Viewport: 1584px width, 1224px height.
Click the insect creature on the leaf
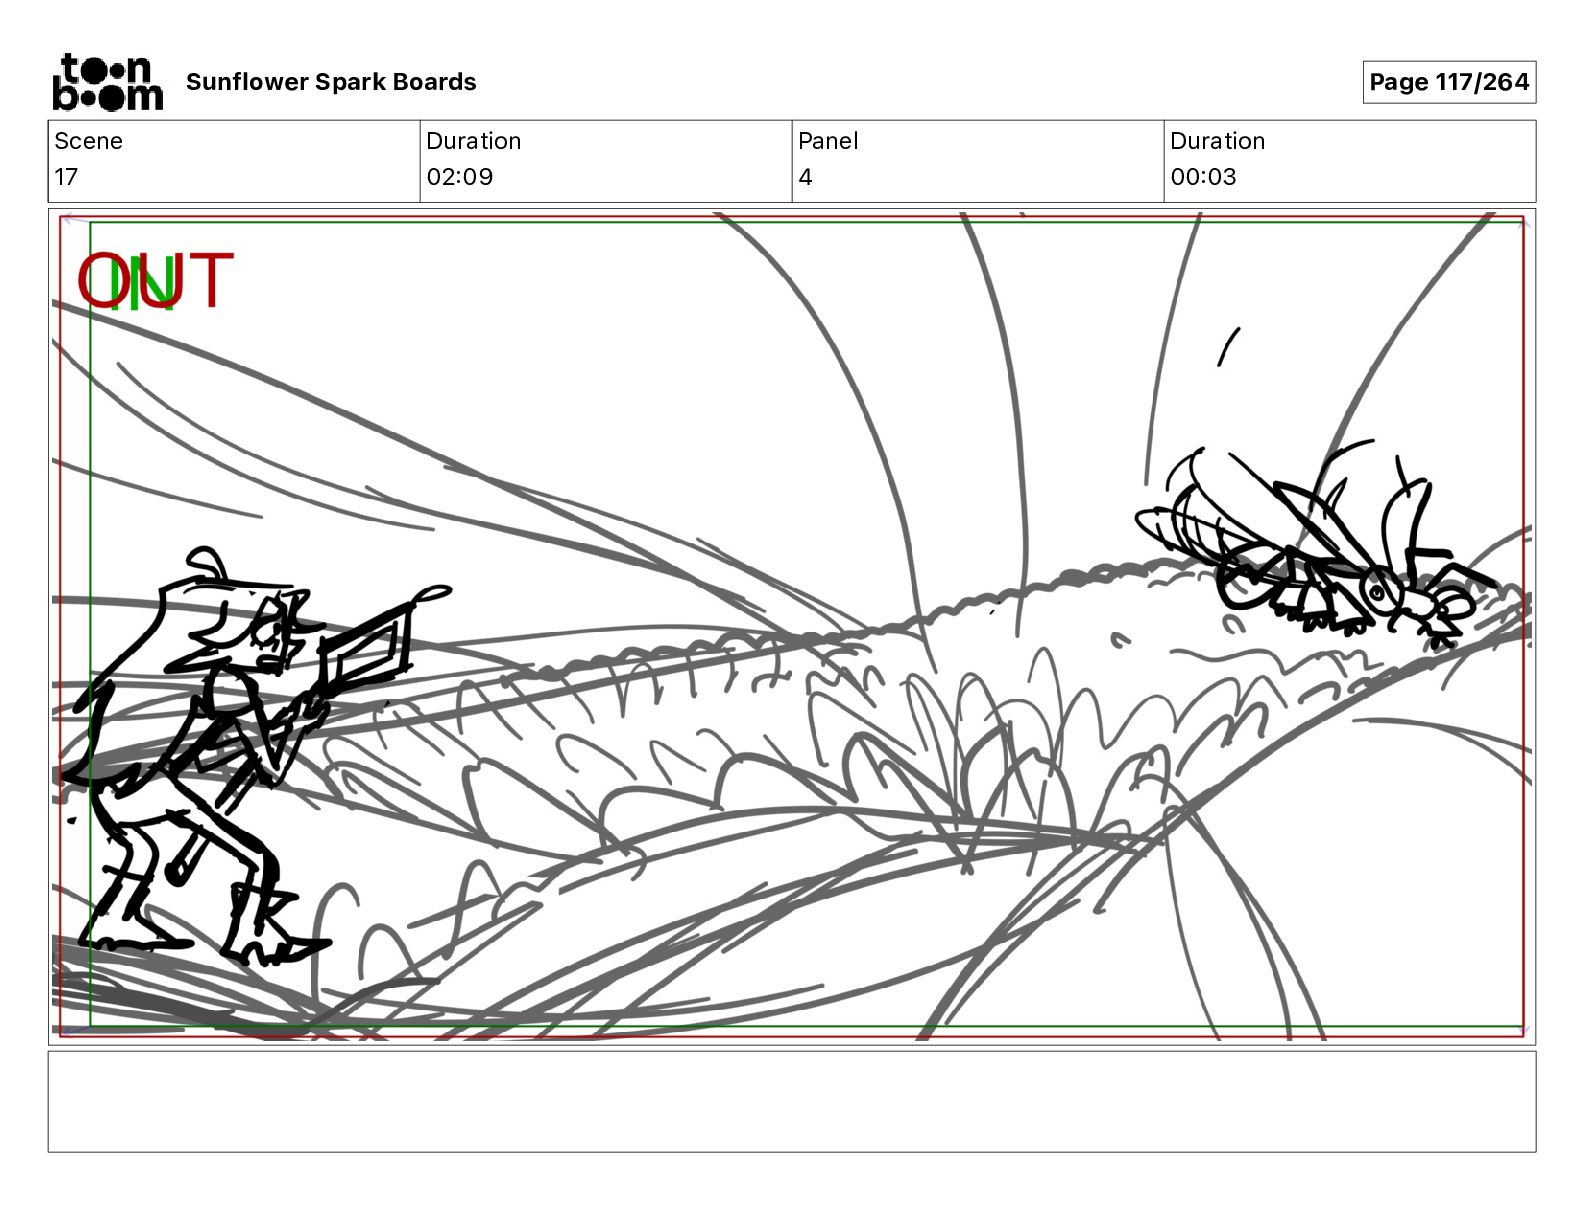click(1317, 545)
